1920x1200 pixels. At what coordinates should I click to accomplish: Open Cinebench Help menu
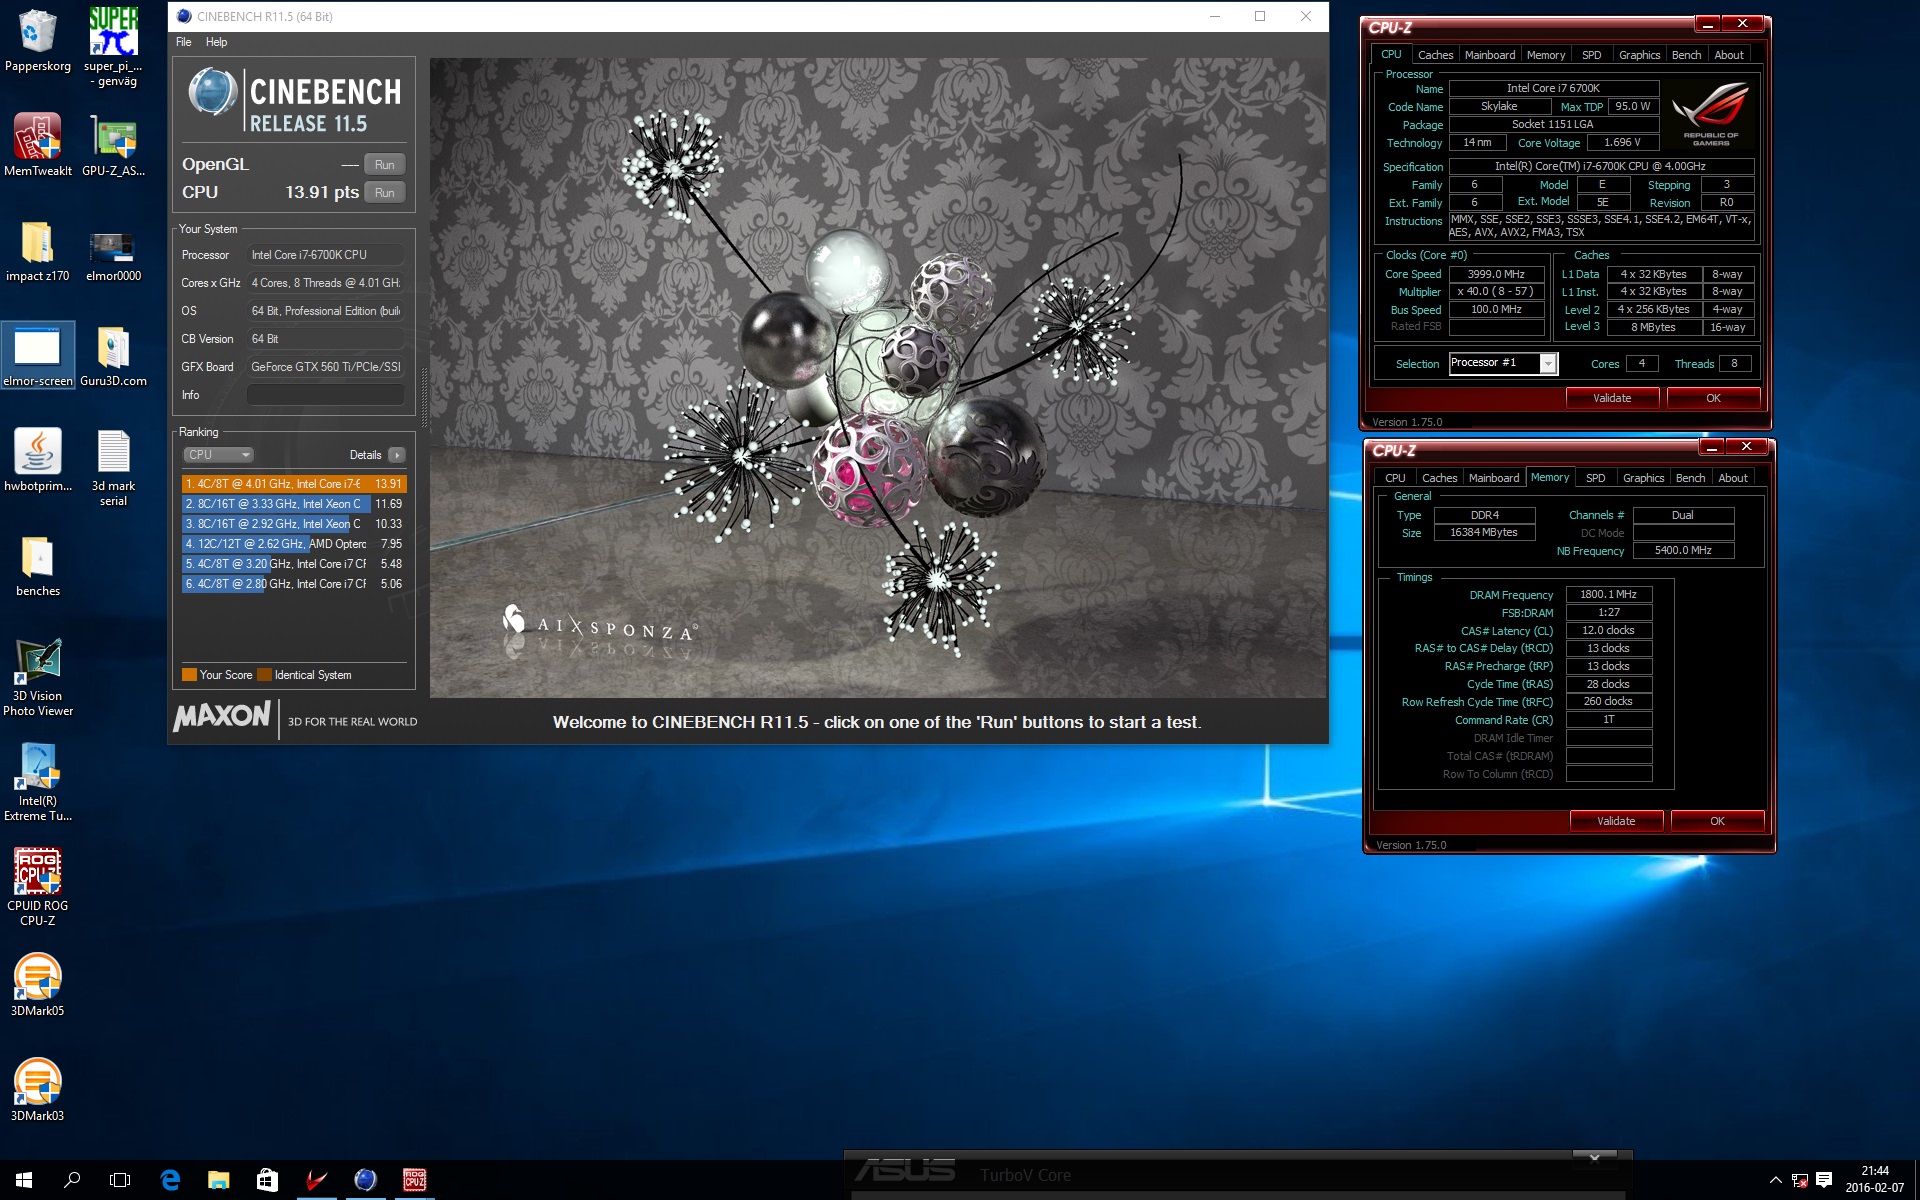(x=216, y=42)
